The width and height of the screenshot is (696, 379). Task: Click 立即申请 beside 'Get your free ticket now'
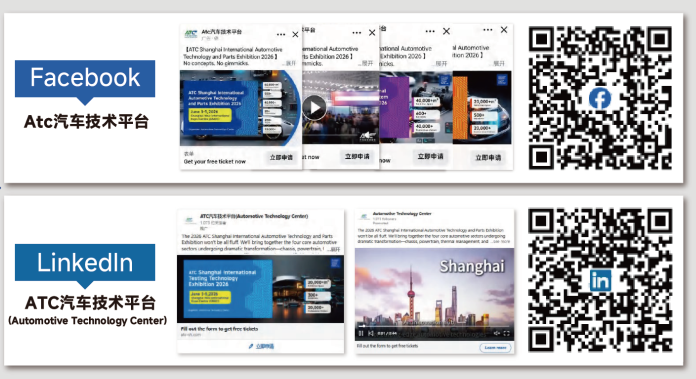281,158
